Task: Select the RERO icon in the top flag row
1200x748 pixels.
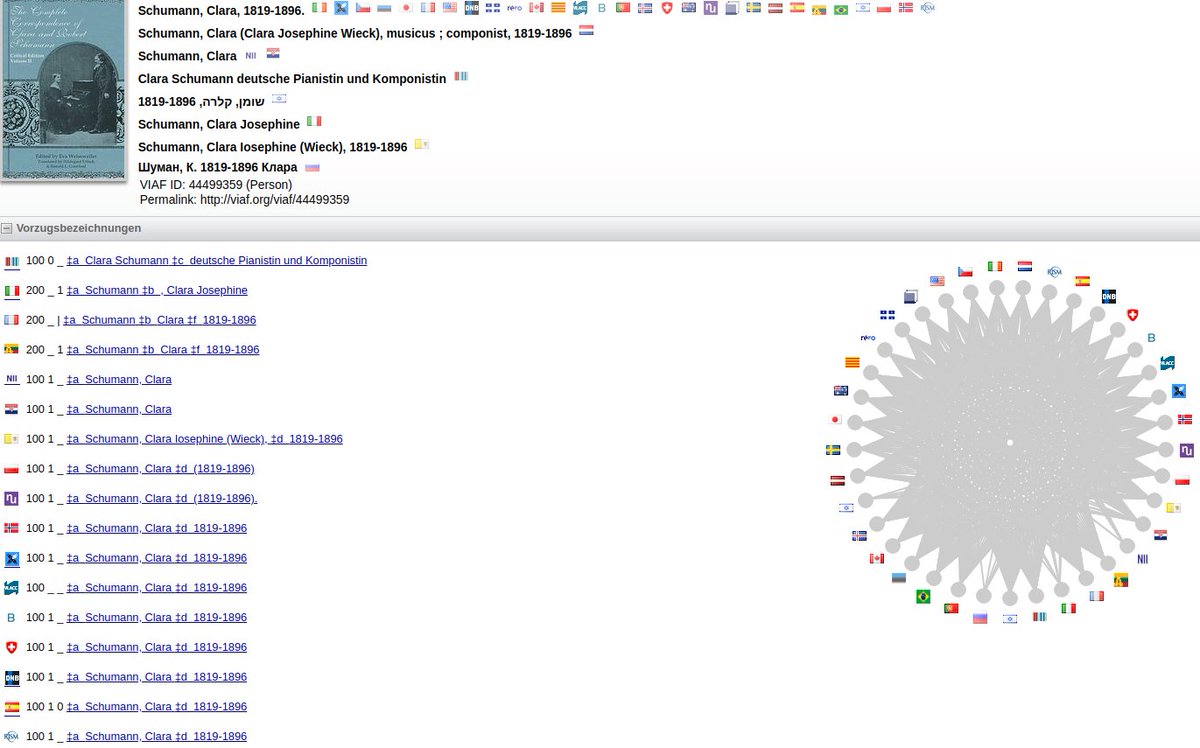Action: (513, 7)
